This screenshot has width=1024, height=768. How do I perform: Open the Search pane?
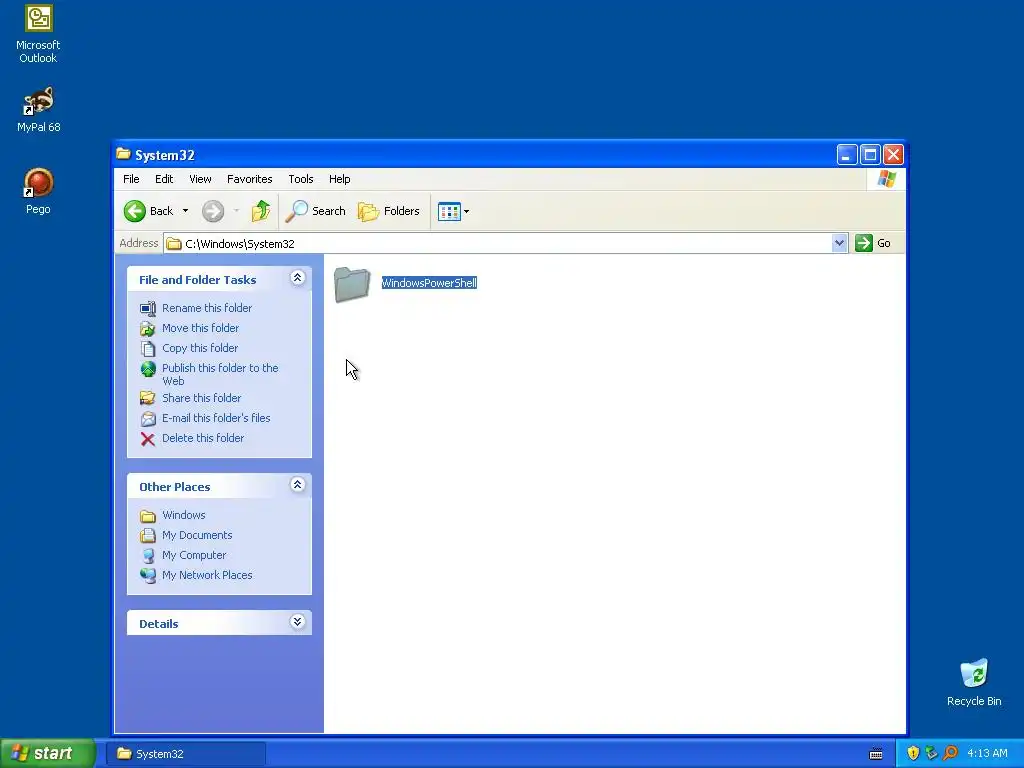tap(315, 211)
